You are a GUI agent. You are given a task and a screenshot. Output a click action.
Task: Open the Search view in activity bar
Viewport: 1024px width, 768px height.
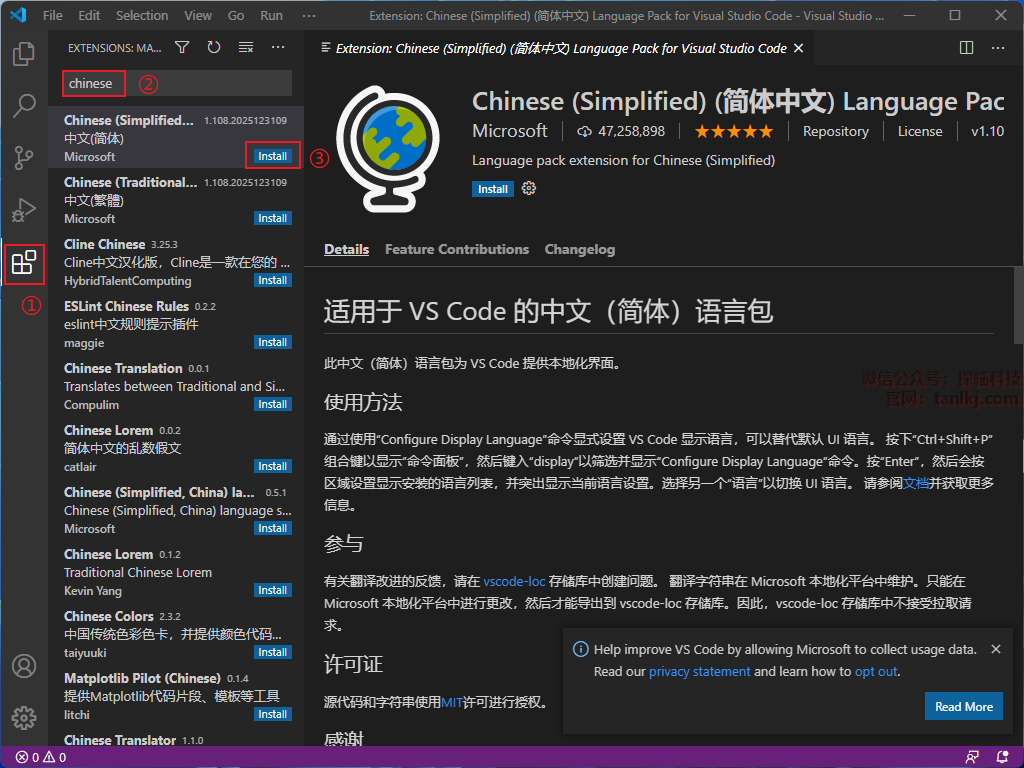[x=24, y=105]
